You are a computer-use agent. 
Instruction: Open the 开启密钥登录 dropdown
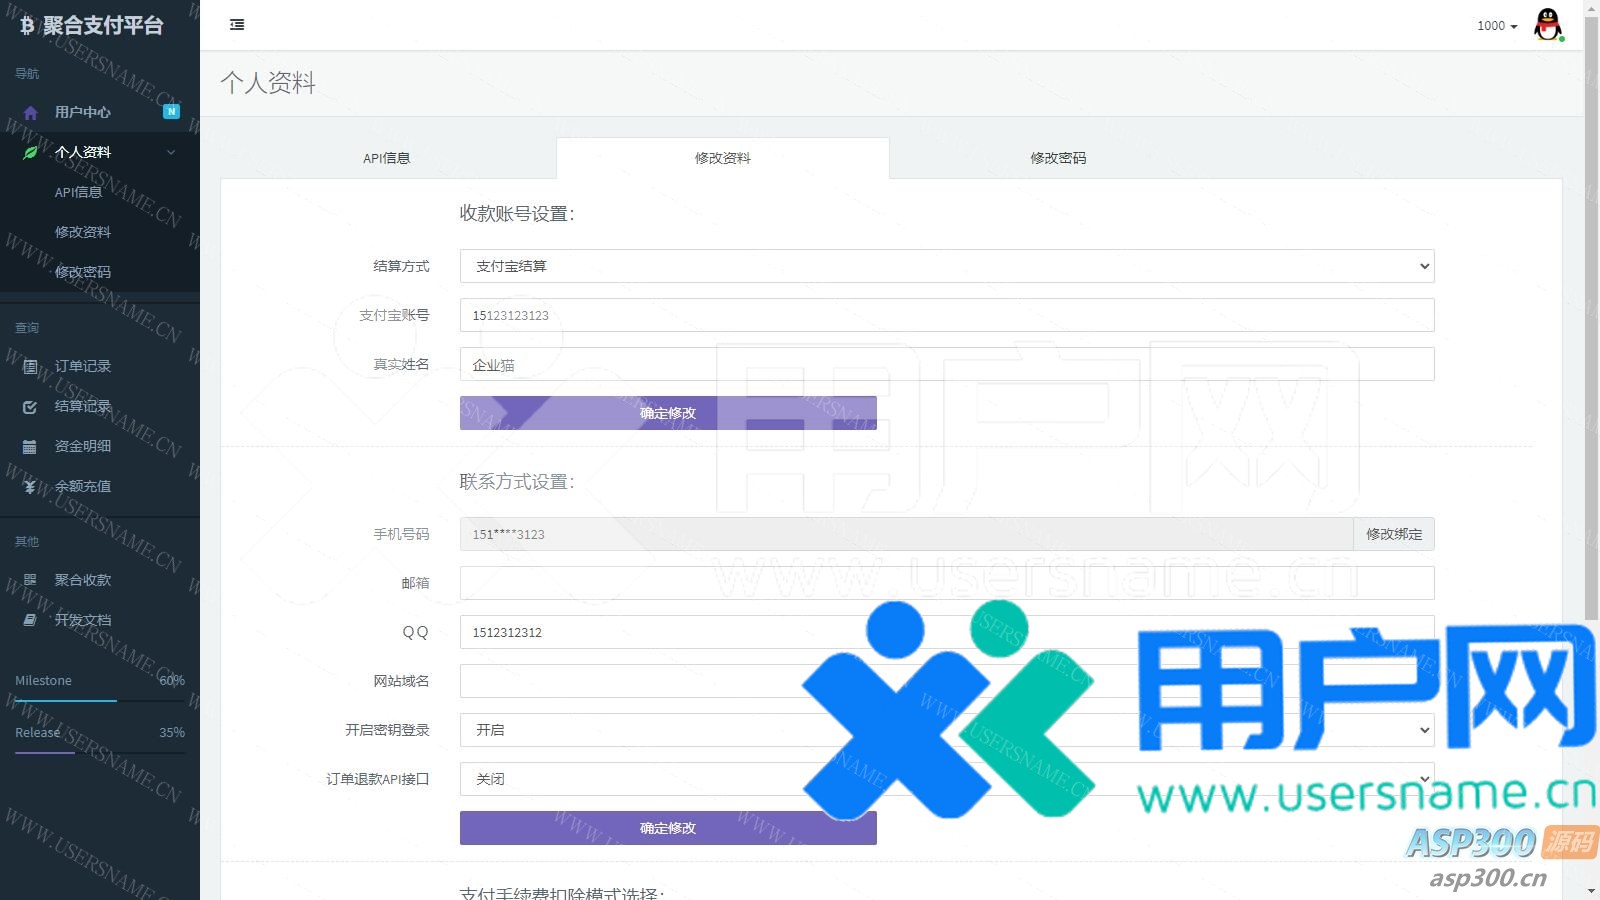pos(946,730)
